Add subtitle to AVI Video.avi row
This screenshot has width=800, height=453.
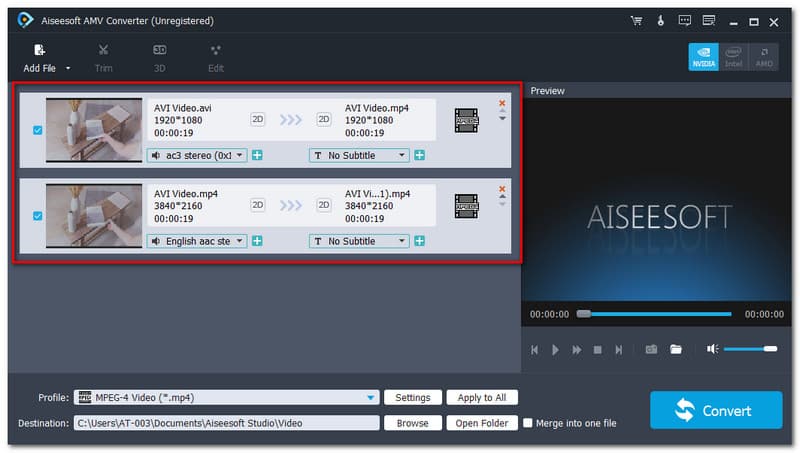(x=419, y=156)
